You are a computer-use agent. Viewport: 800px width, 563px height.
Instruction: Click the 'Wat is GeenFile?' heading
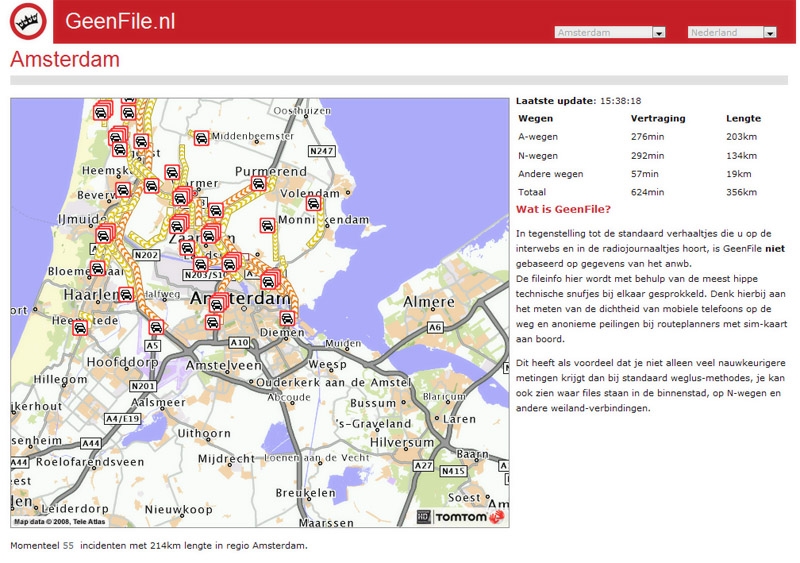tap(563, 210)
